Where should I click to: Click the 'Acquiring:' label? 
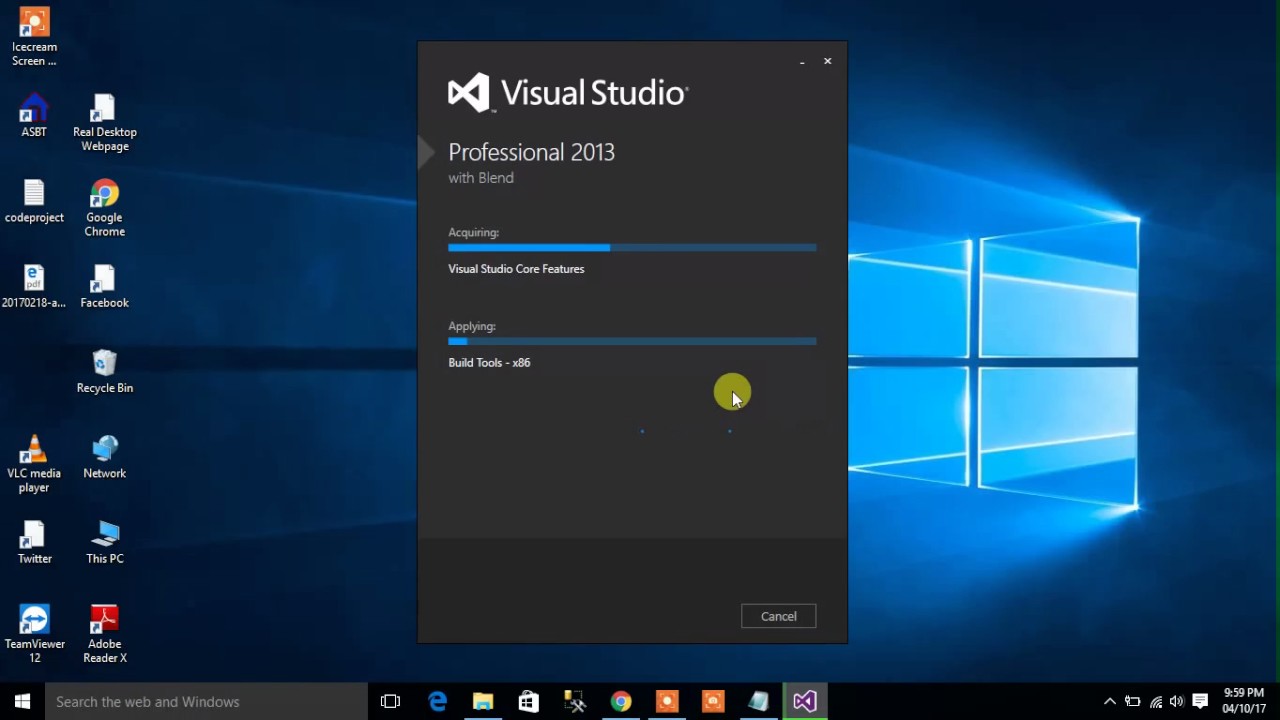(x=473, y=232)
